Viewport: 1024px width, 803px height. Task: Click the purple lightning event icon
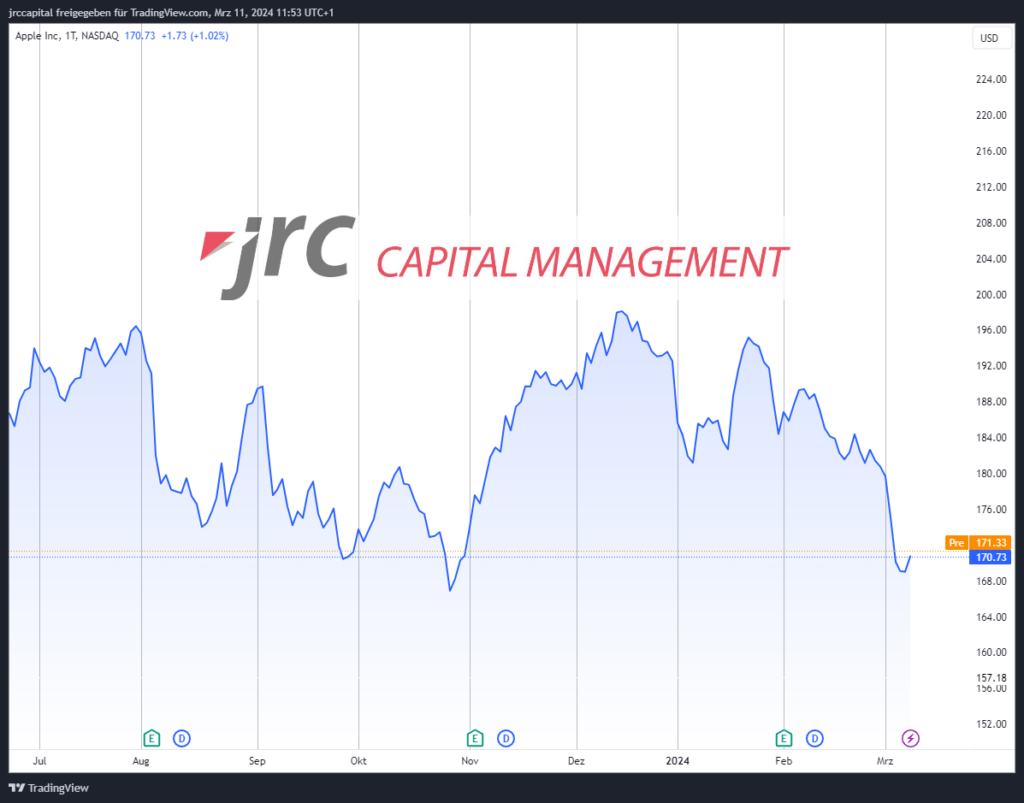[x=910, y=738]
